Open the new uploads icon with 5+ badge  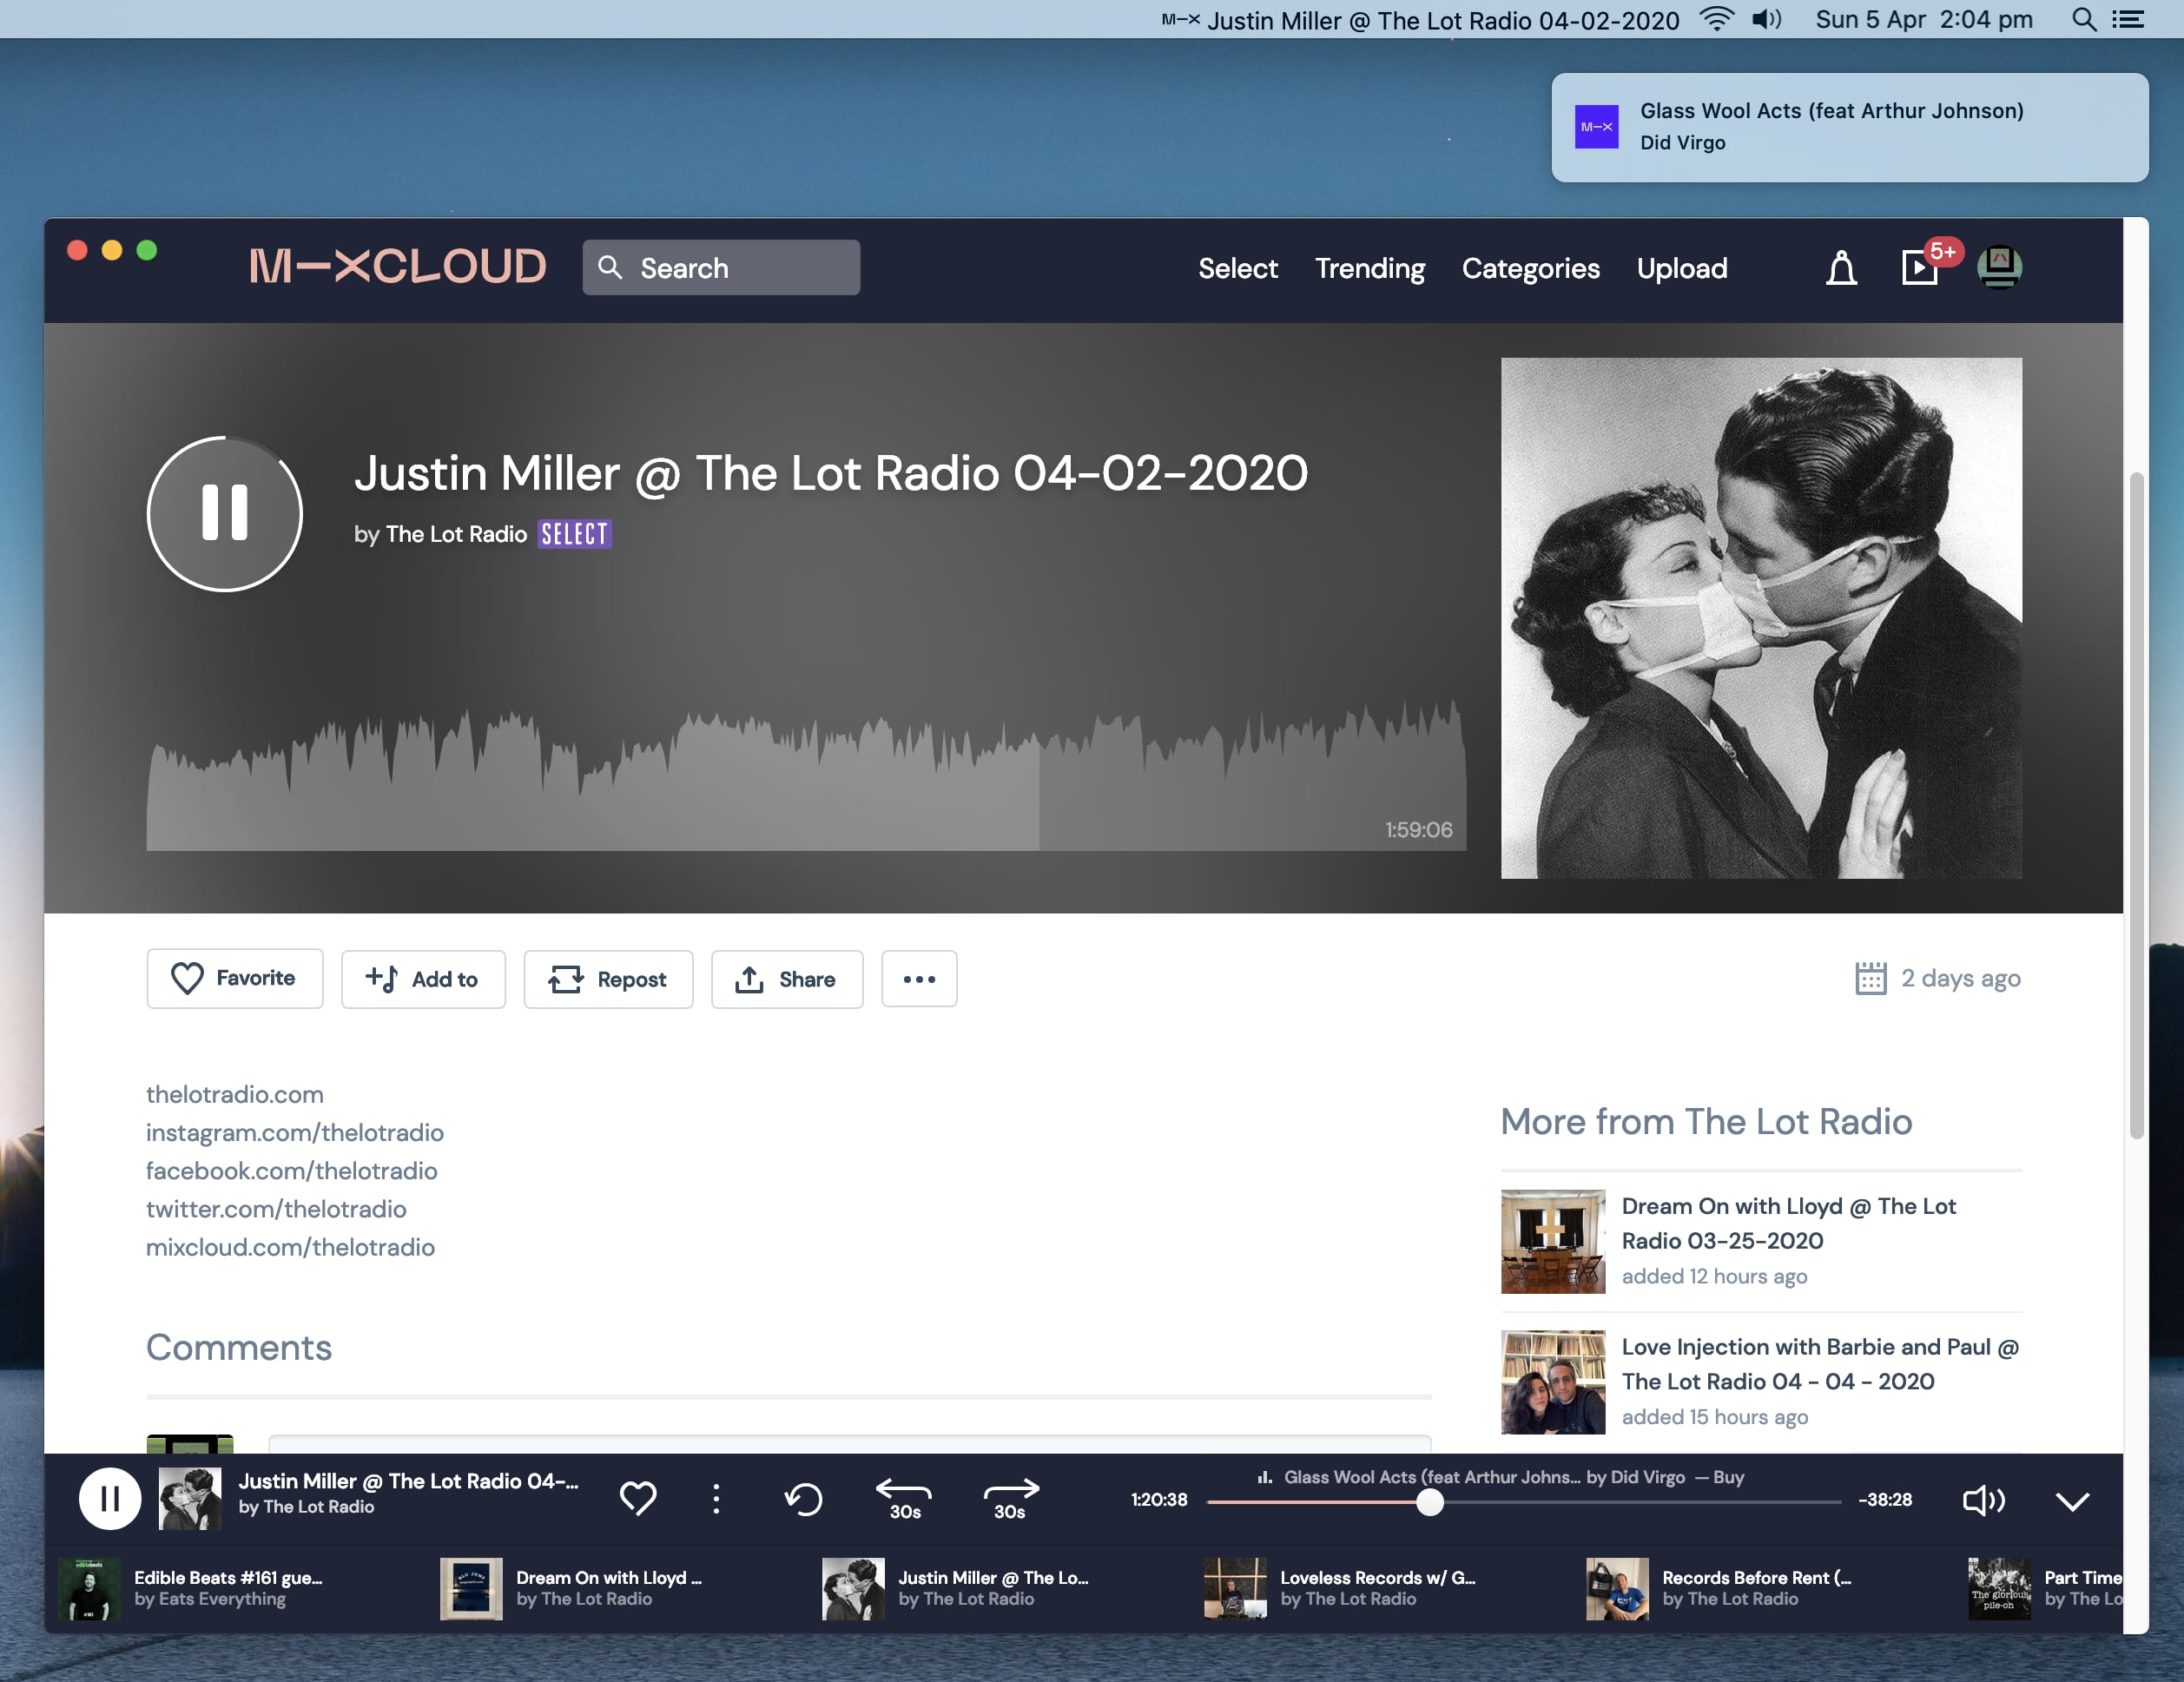[x=1919, y=268]
